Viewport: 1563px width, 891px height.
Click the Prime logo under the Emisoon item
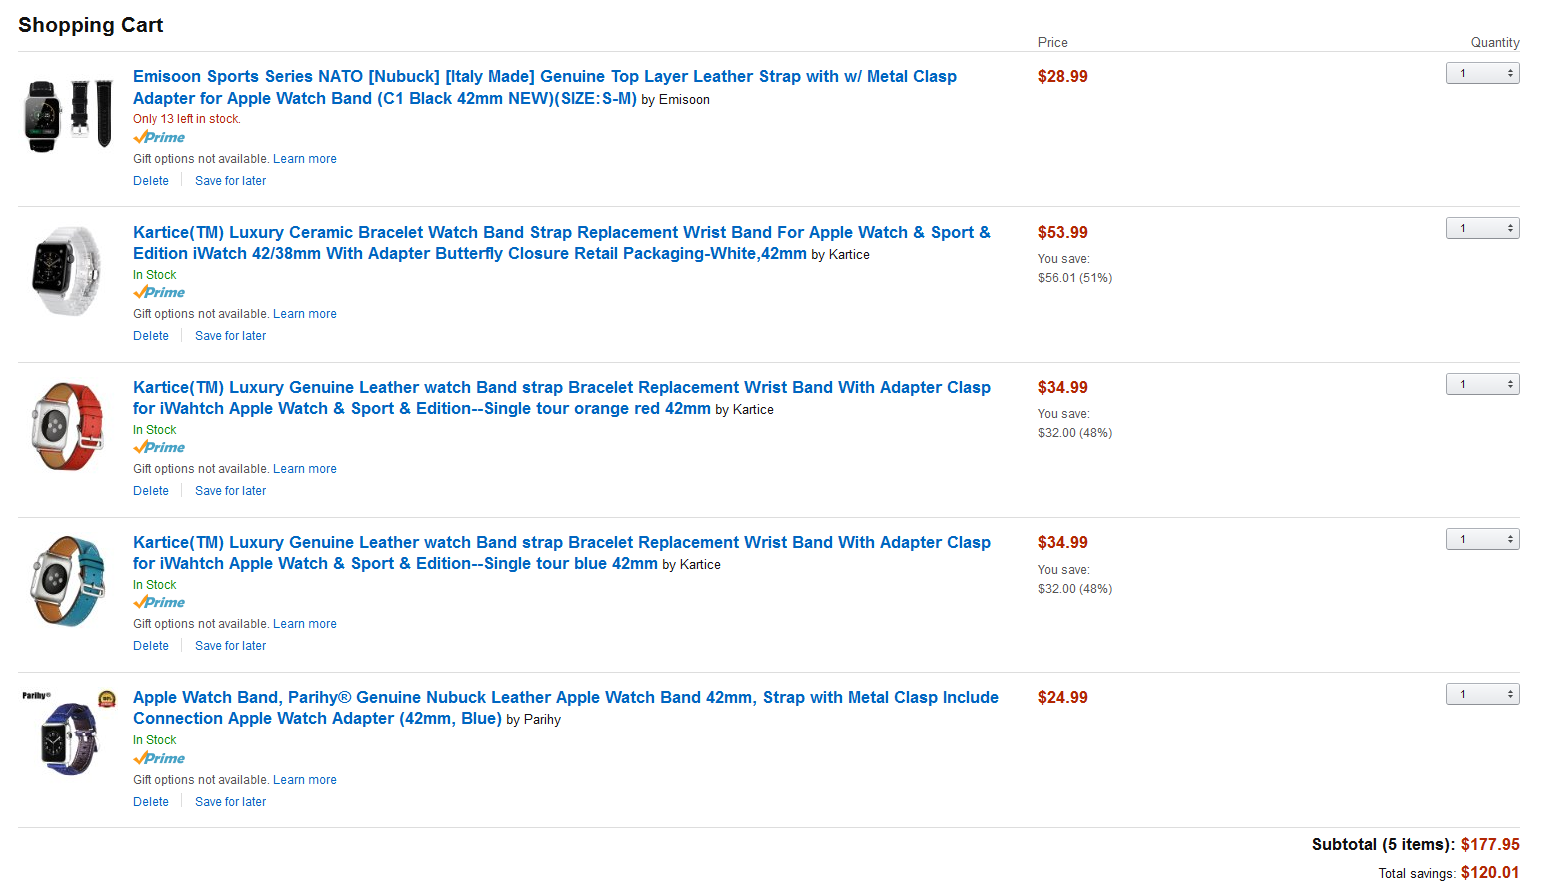tap(159, 137)
